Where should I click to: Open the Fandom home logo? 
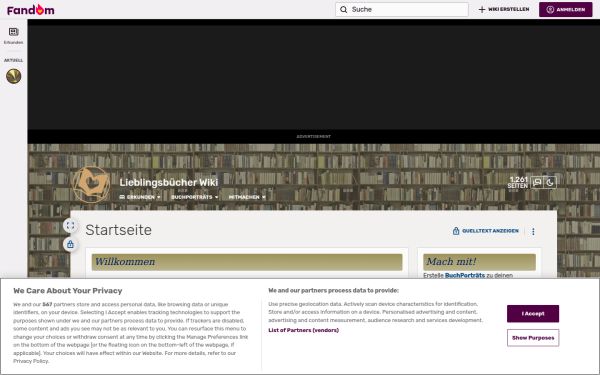[x=31, y=10]
